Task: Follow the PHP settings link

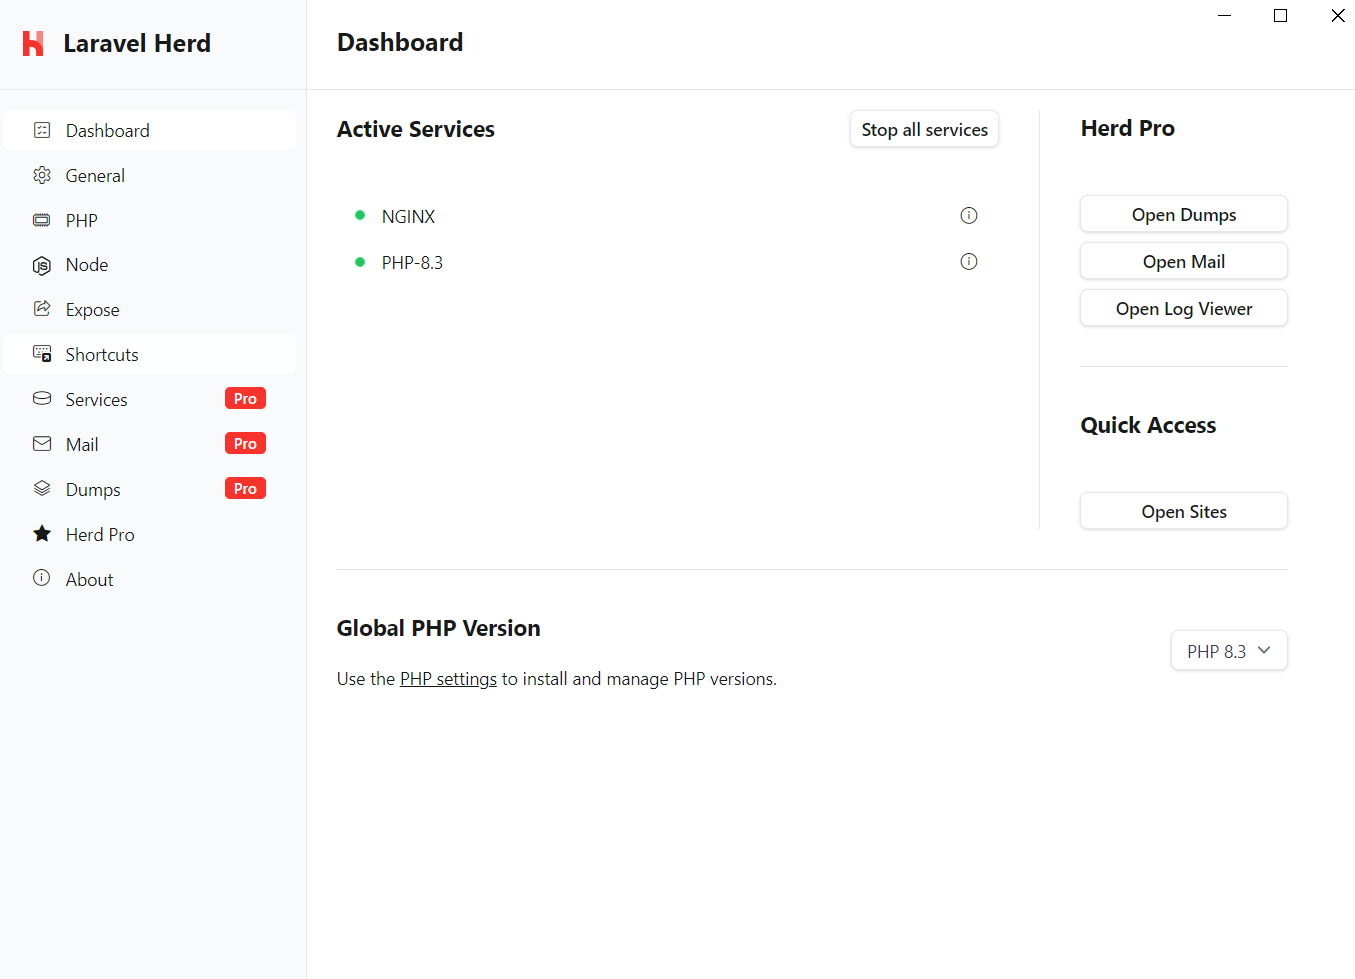Action: [448, 679]
